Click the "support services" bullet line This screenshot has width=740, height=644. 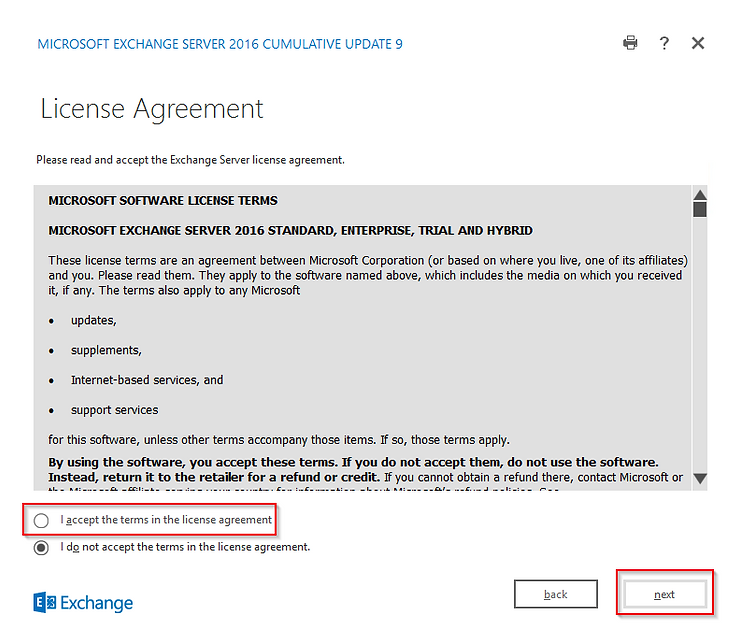click(x=114, y=410)
